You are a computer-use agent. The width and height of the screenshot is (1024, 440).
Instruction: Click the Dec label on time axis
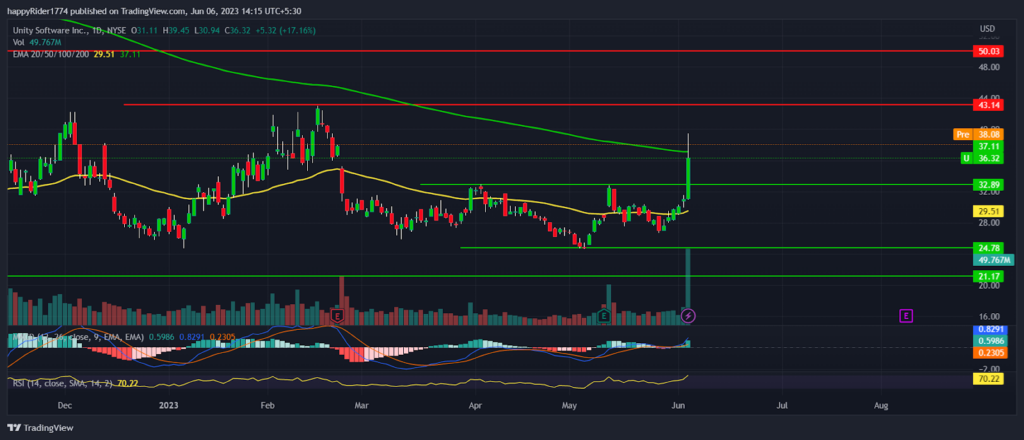(65, 405)
